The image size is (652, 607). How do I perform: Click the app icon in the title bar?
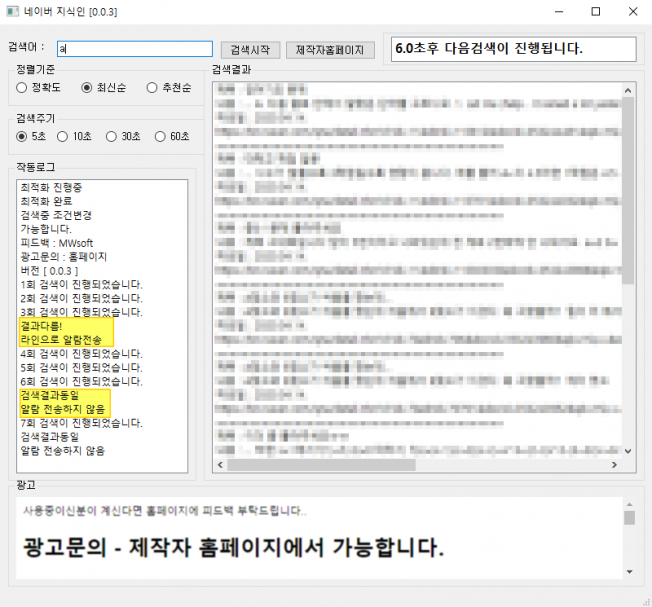[x=13, y=12]
